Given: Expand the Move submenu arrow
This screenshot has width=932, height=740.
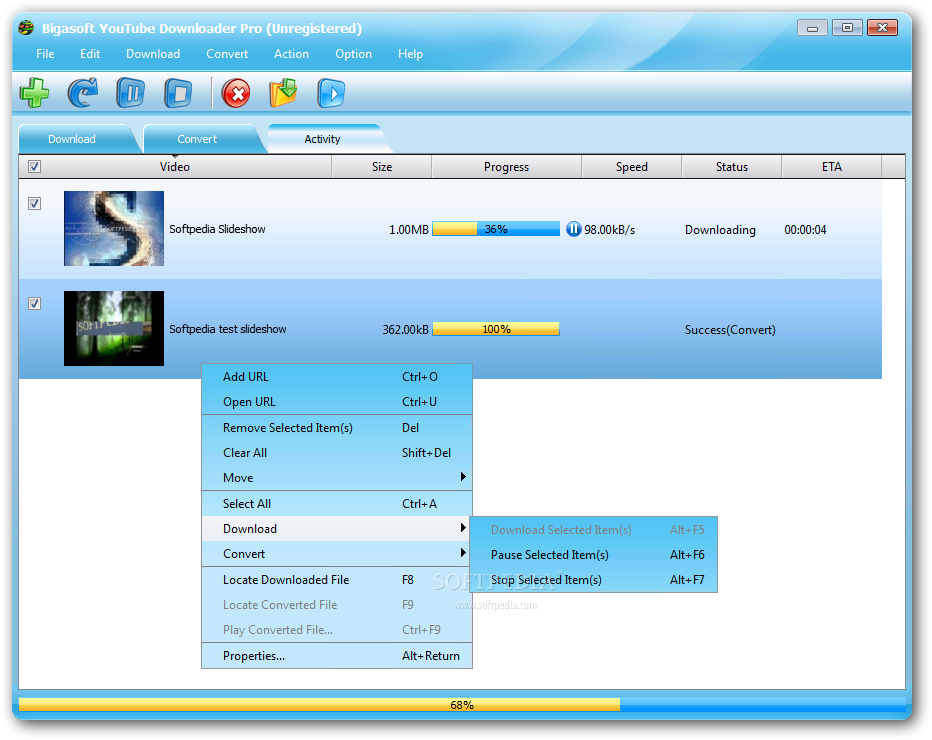Looking at the screenshot, I should (463, 477).
